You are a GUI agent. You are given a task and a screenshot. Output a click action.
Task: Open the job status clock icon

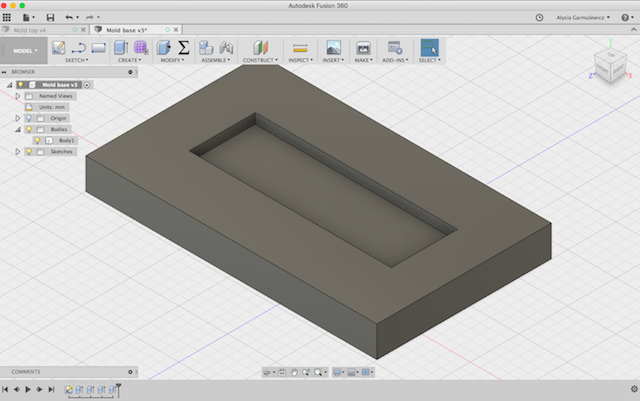[x=539, y=17]
